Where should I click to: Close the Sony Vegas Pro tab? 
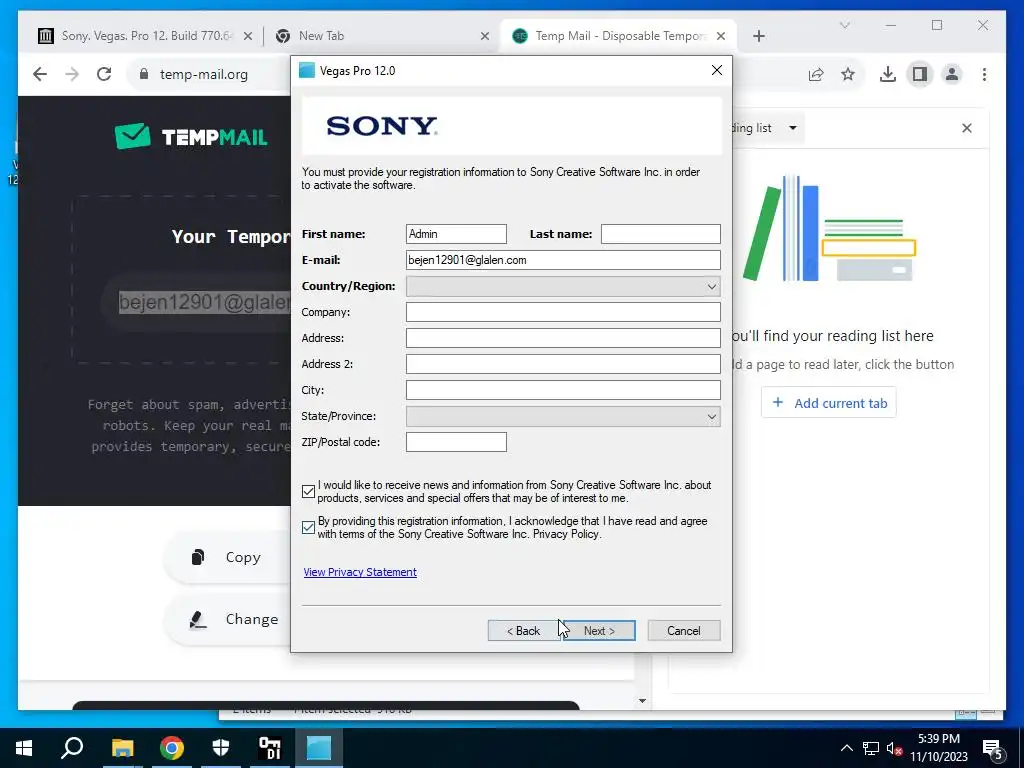click(248, 36)
